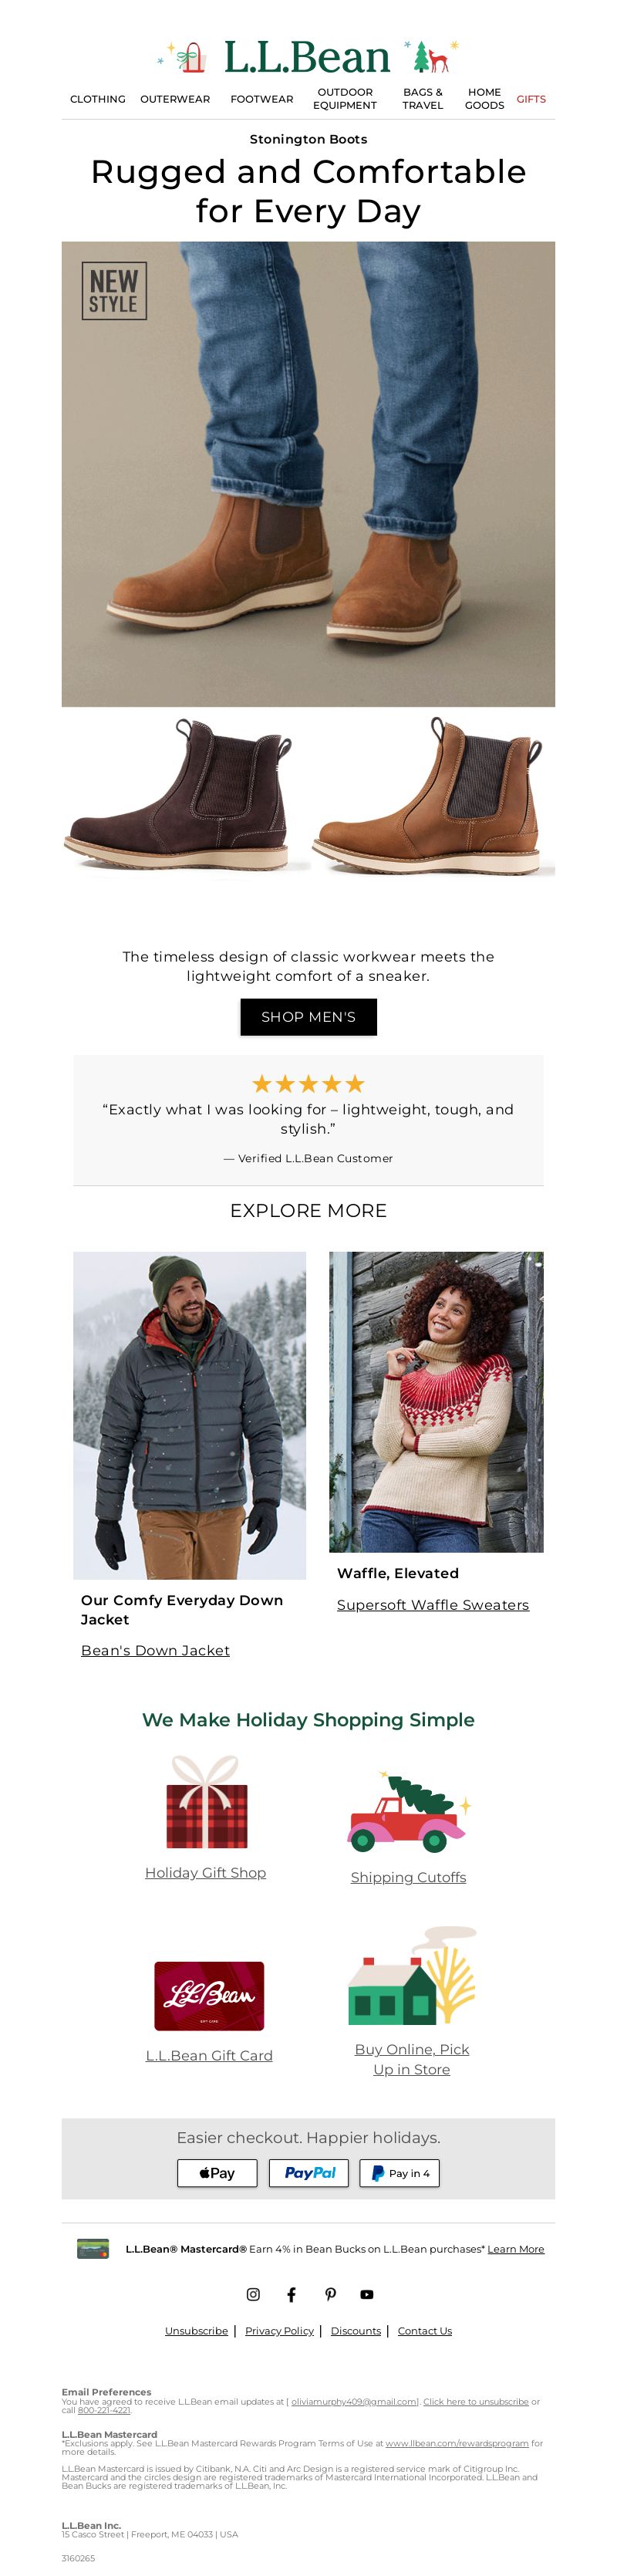617x2576 pixels.
Task: Open the Facebook social icon
Action: 291,2293
